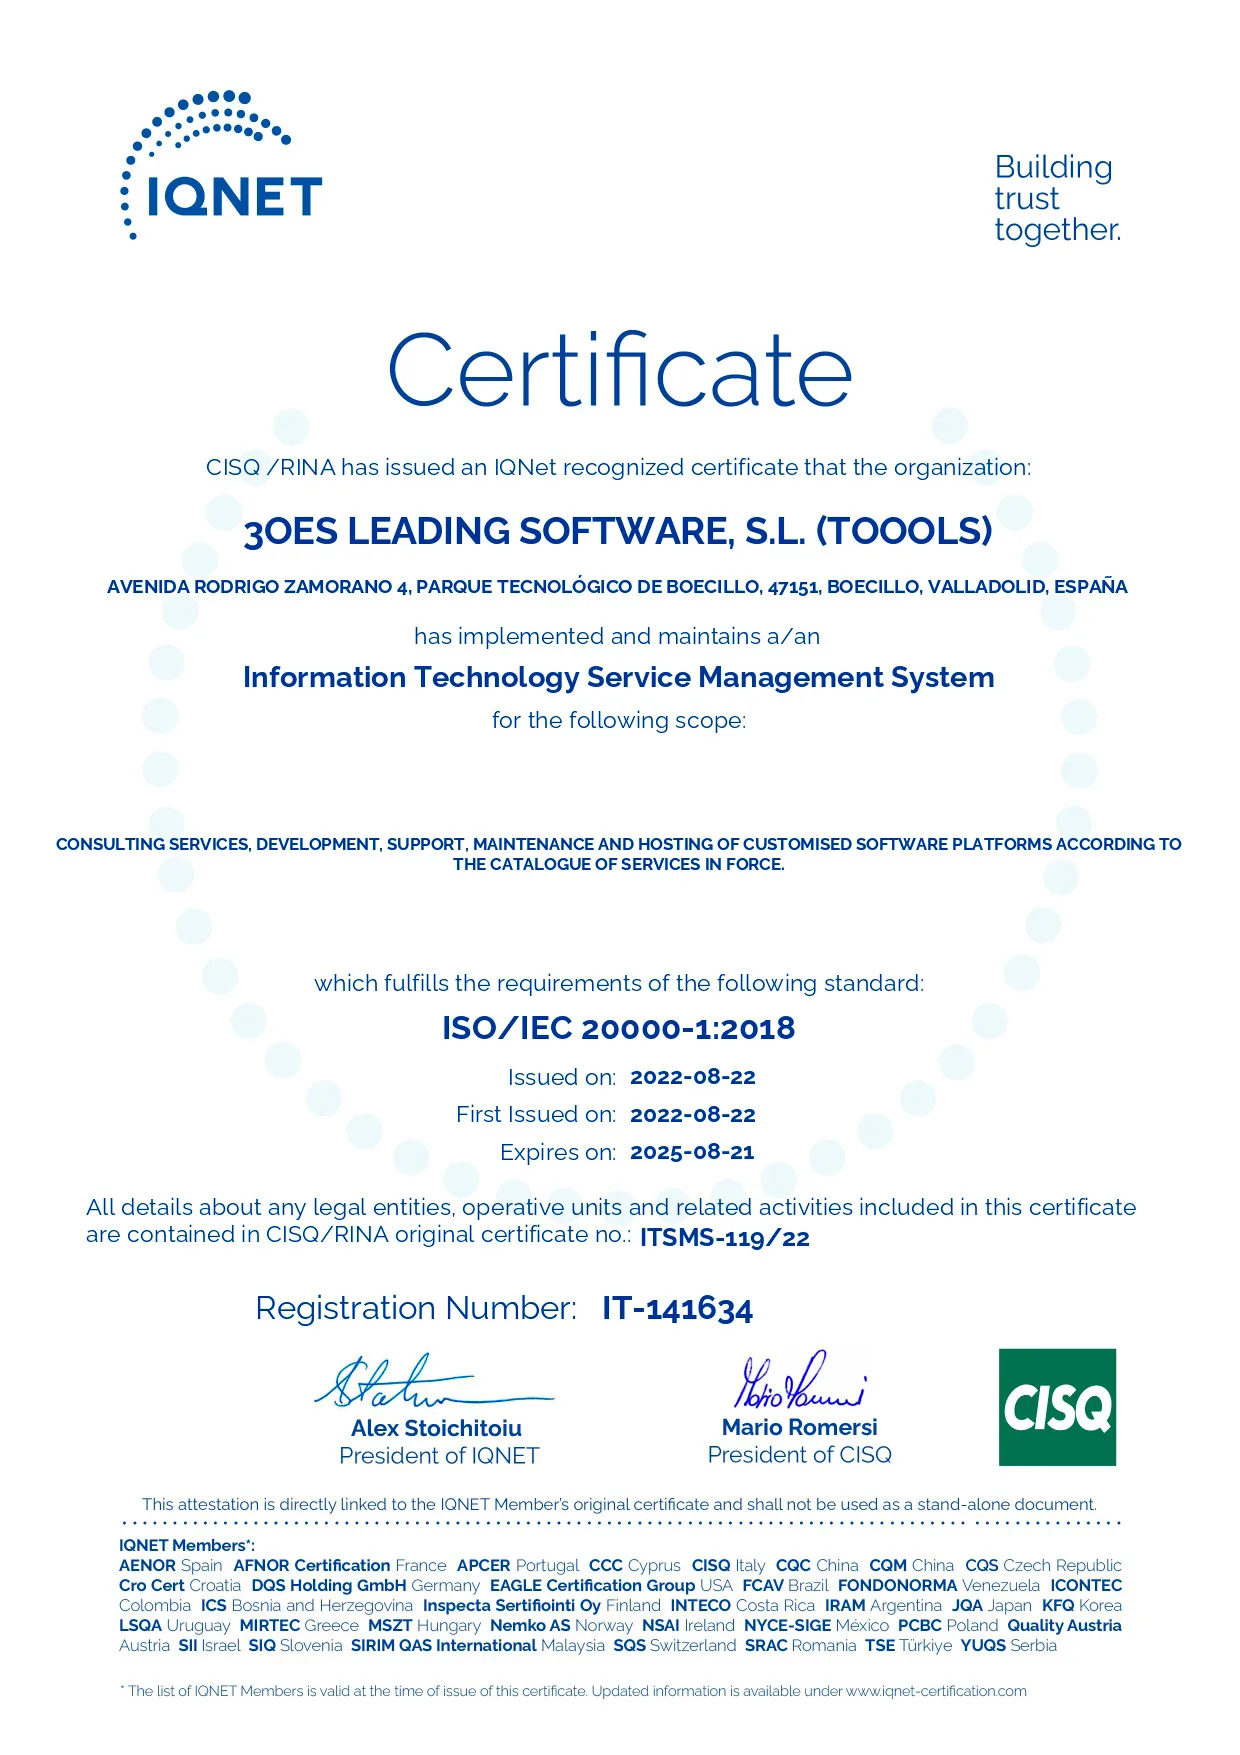Click Alex Stoichitoiu's signature
1240x1755 pixels.
pyautogui.click(x=420, y=1382)
